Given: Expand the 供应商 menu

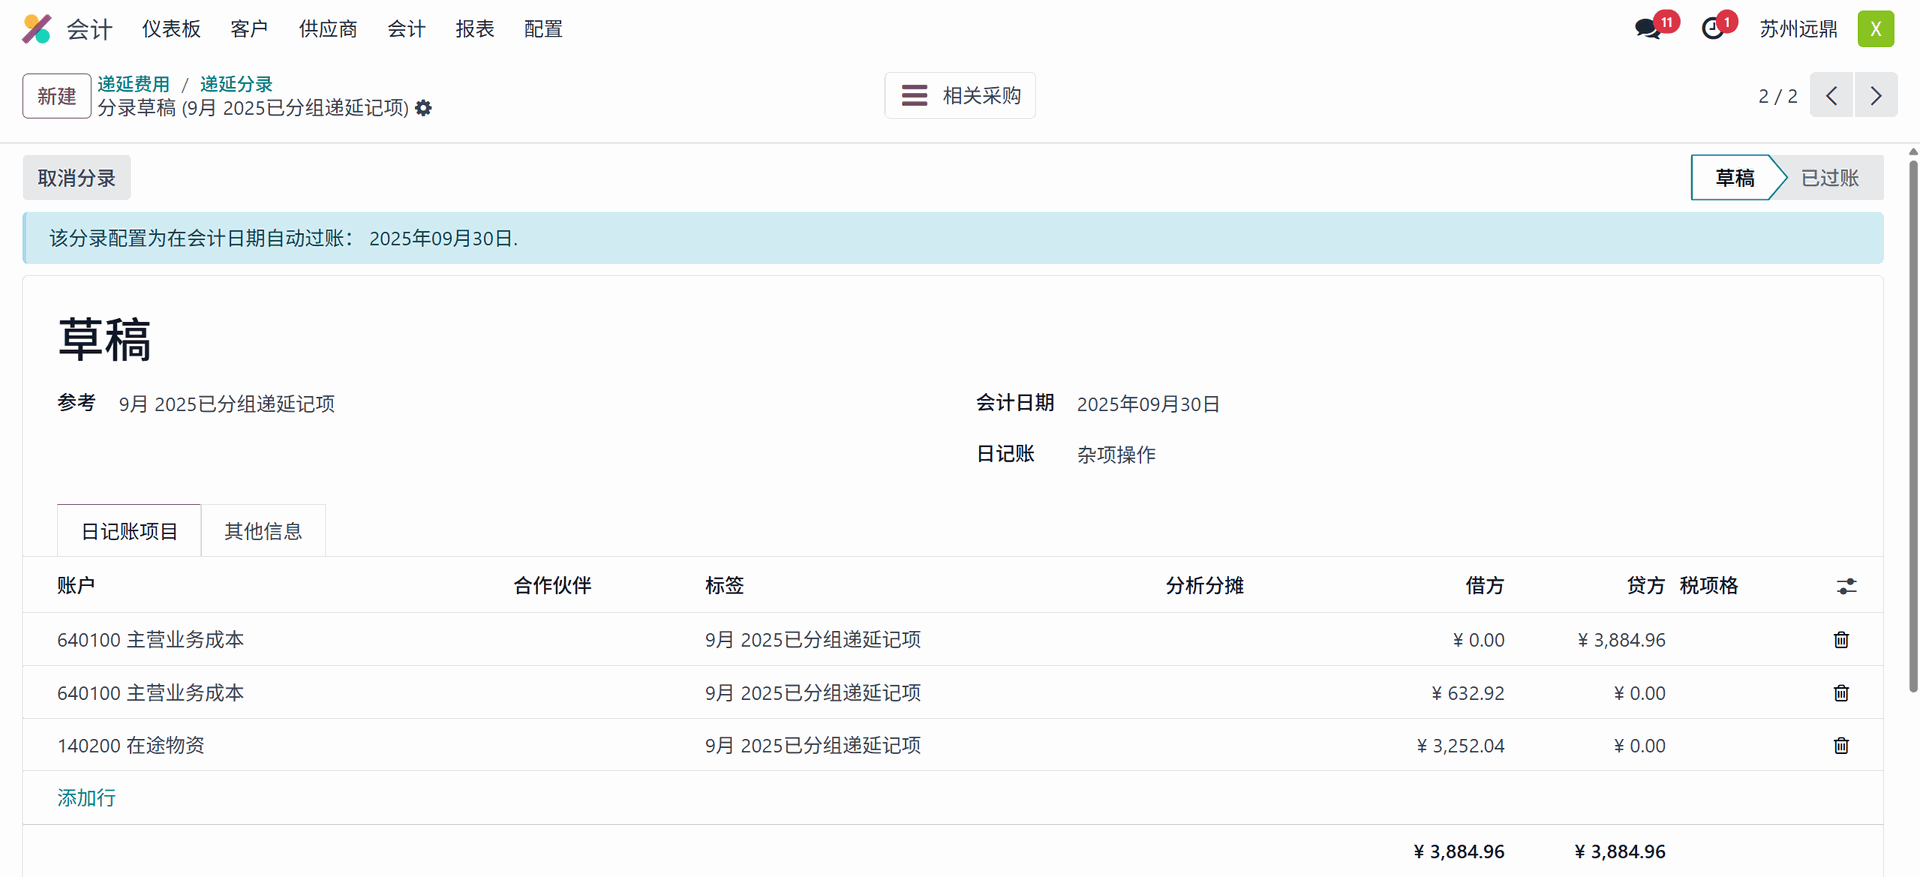Looking at the screenshot, I should click(x=328, y=29).
